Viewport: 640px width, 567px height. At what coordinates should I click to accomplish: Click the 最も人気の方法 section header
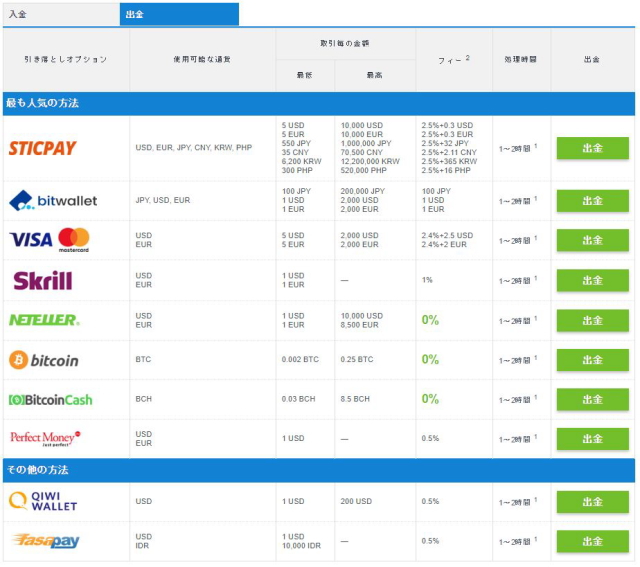319,103
